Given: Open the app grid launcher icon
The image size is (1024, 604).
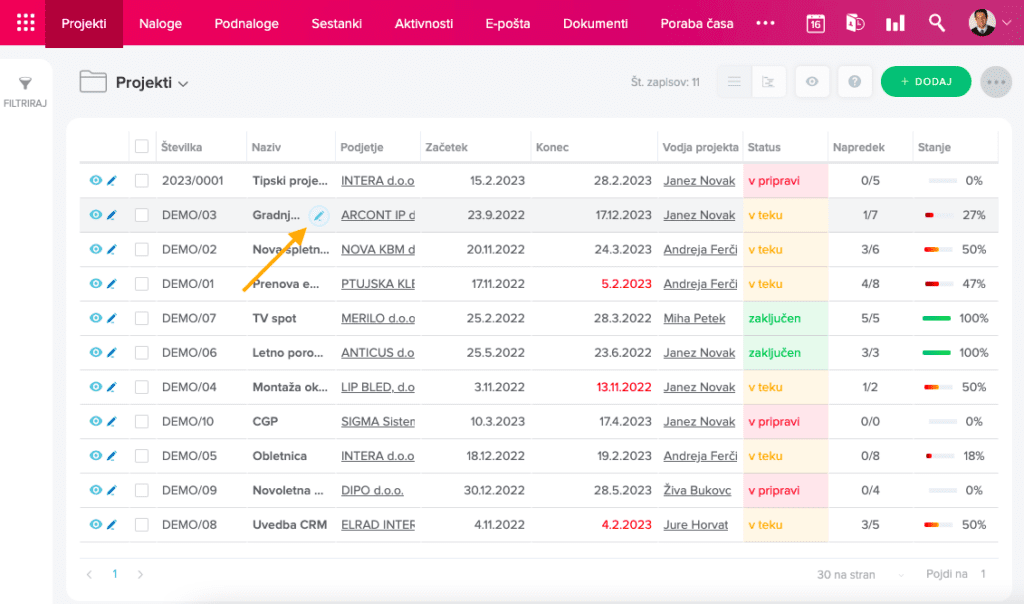Looking at the screenshot, I should point(25,23).
